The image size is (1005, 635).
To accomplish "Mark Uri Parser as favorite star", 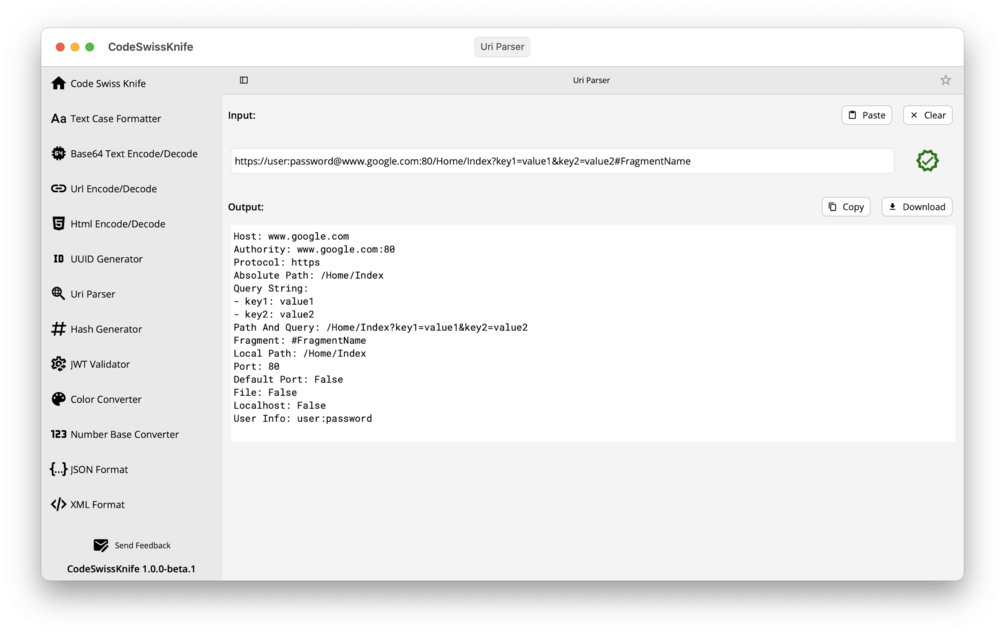I will [945, 80].
